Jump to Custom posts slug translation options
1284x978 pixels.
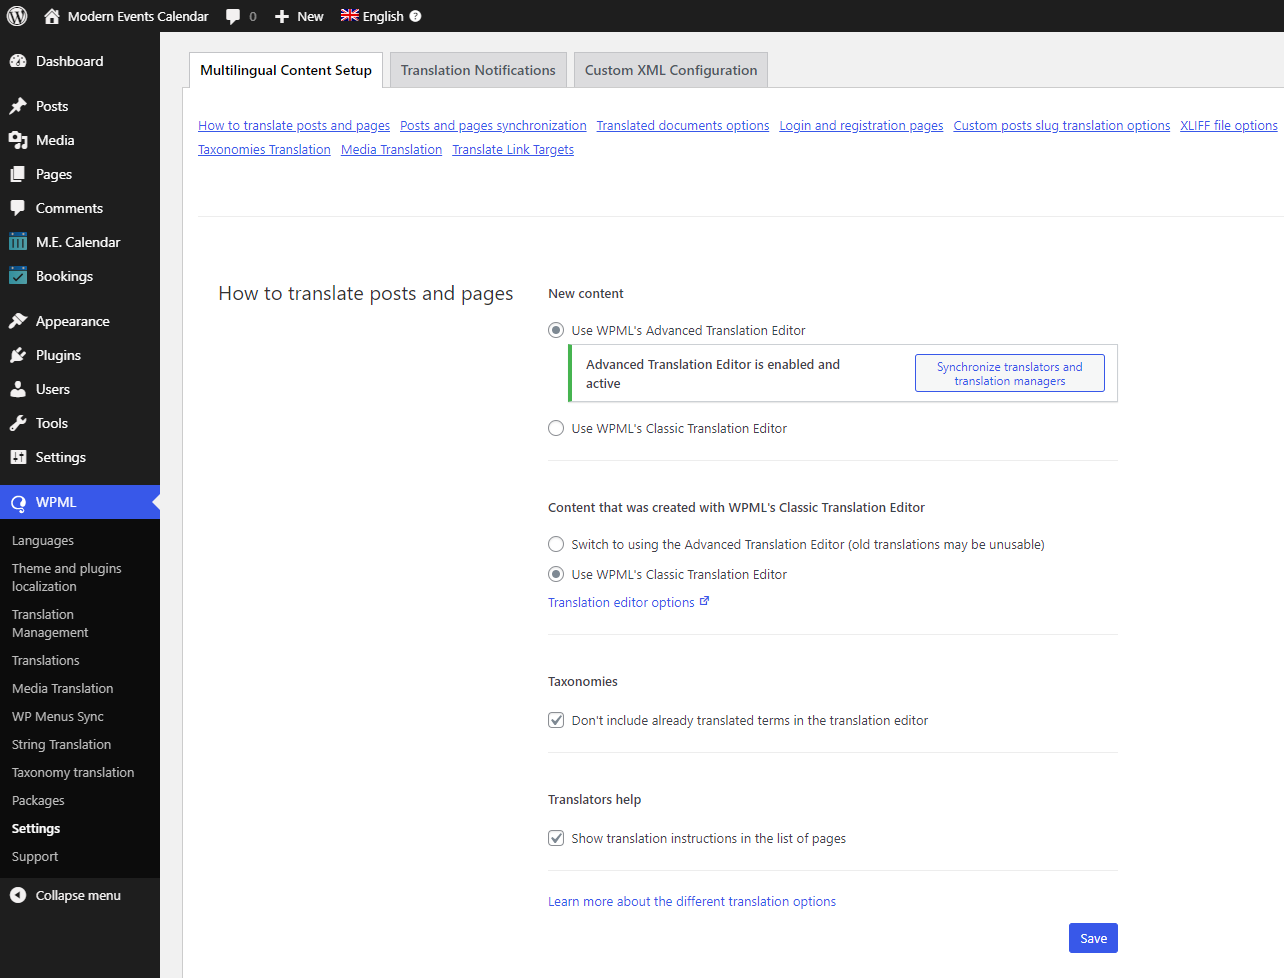point(1062,126)
